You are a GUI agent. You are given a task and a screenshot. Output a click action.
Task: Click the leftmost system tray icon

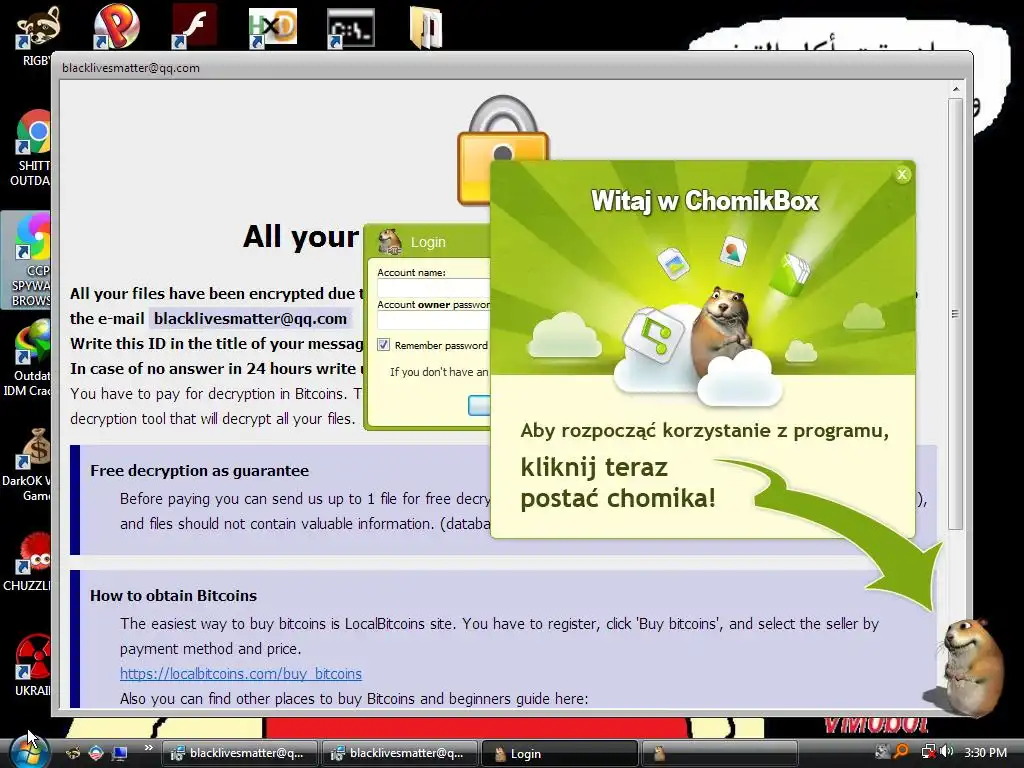tap(882, 752)
